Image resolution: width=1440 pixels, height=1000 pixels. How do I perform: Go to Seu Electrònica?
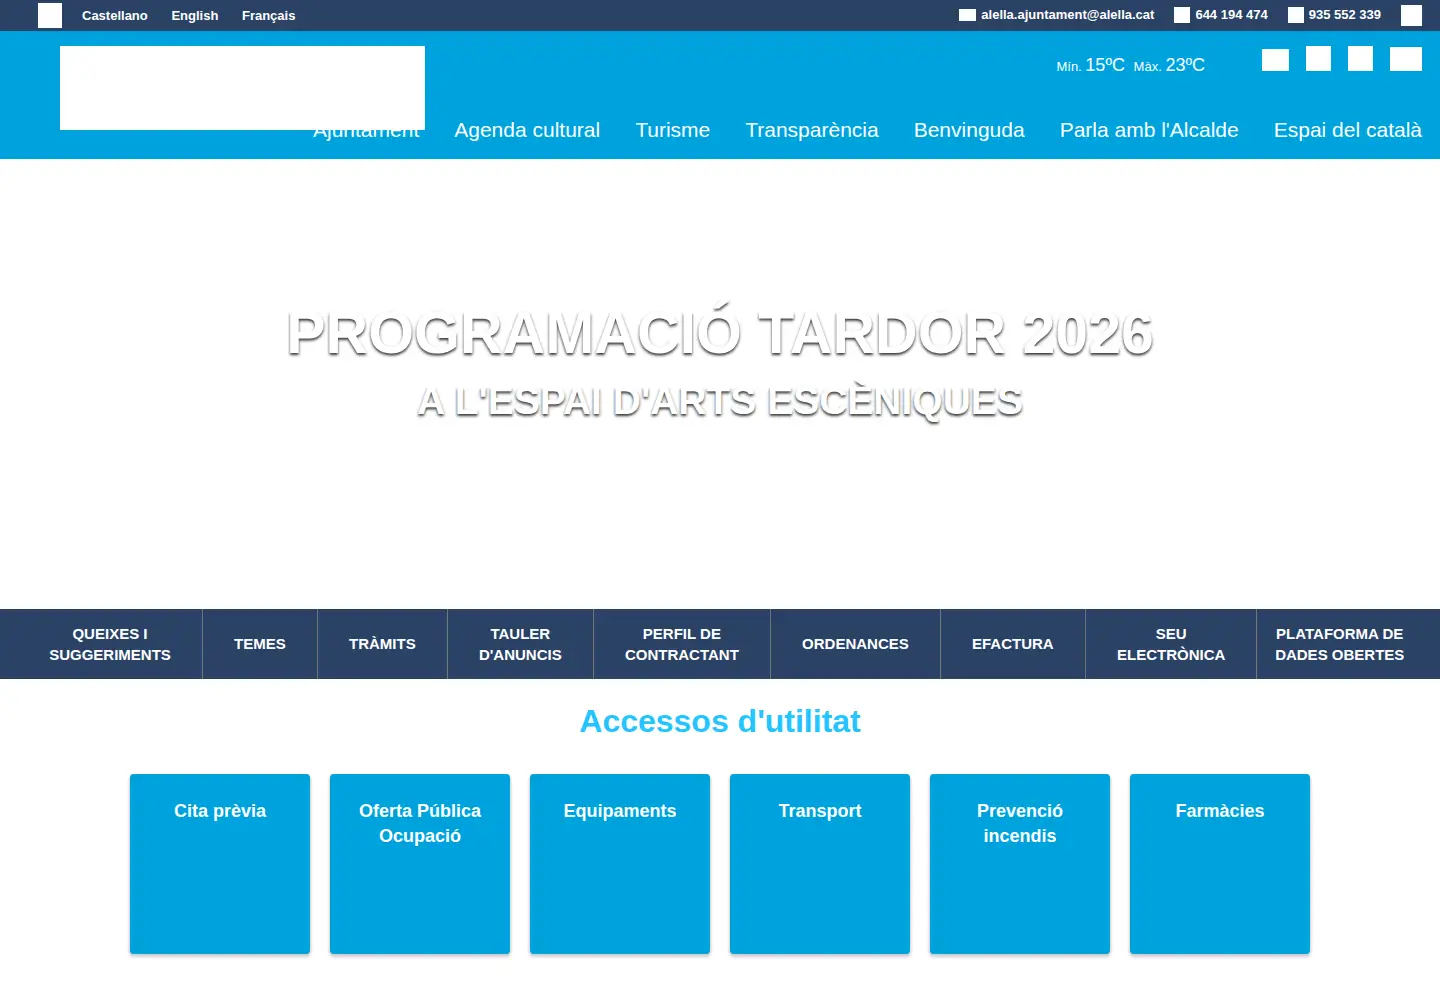pos(1171,644)
